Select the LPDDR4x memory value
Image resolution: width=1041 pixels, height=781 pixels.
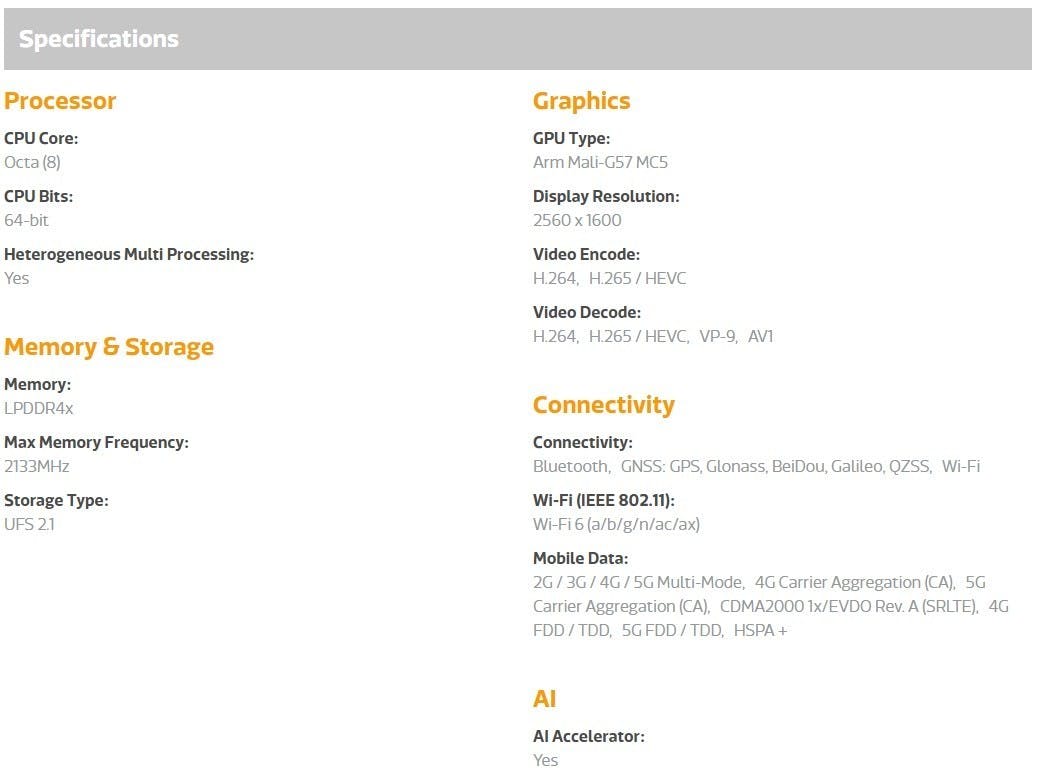click(39, 408)
